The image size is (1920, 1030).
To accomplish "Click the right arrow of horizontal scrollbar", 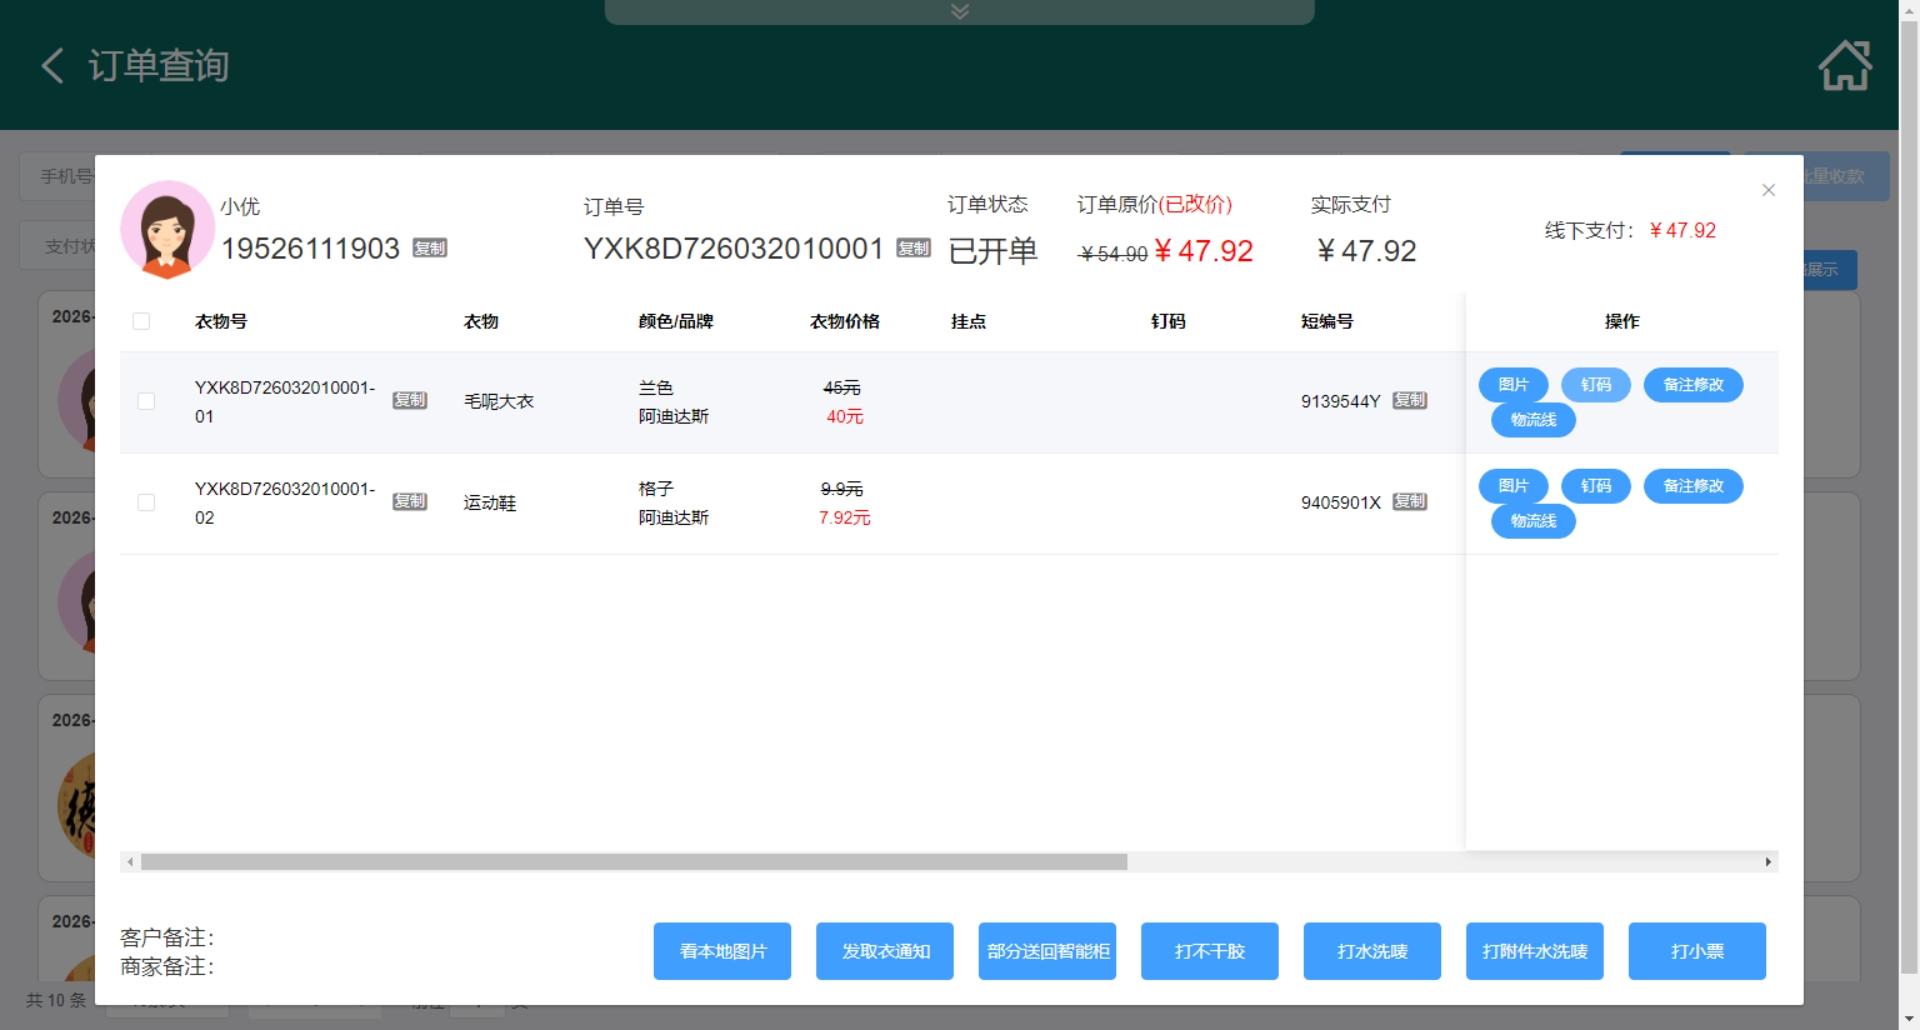I will (x=1768, y=862).
